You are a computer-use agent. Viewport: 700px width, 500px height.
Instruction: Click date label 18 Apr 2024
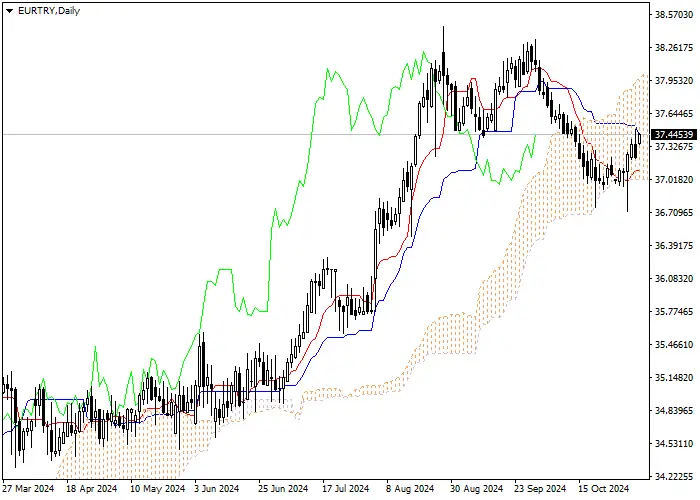[x=92, y=489]
